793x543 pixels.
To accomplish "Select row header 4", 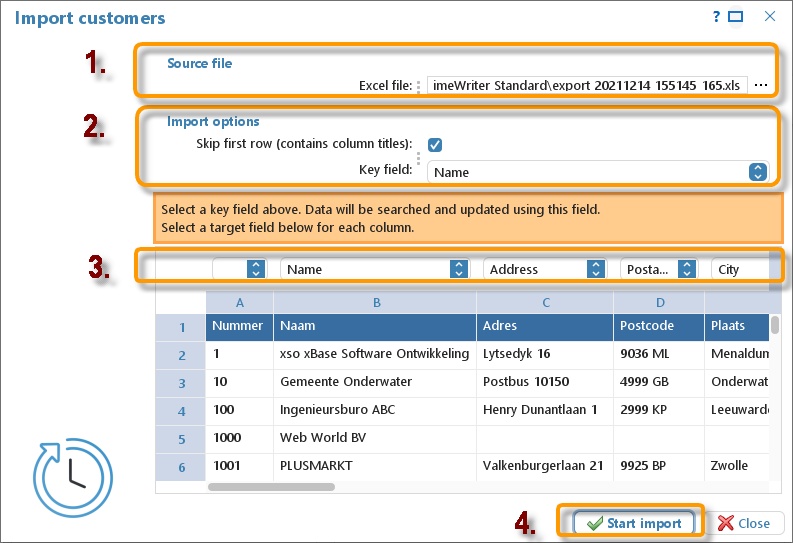I will tap(181, 412).
